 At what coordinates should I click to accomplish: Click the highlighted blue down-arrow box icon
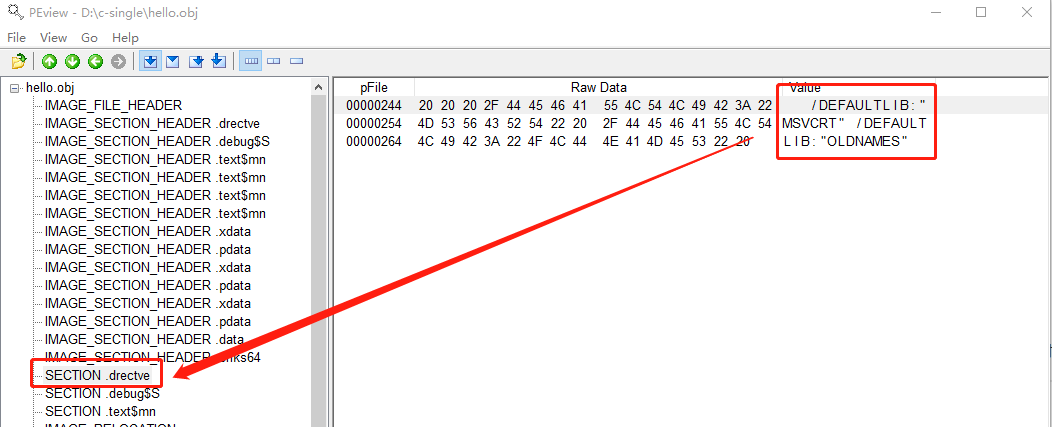click(x=150, y=62)
